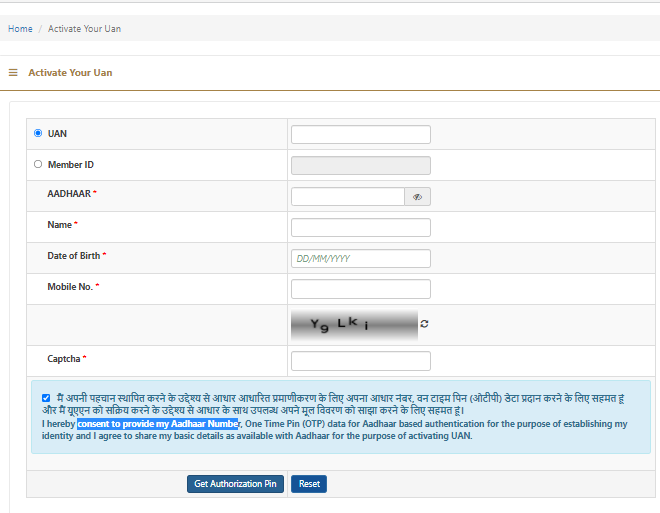Focus the Mobile No. input field
The image size is (660, 513).
tap(361, 289)
